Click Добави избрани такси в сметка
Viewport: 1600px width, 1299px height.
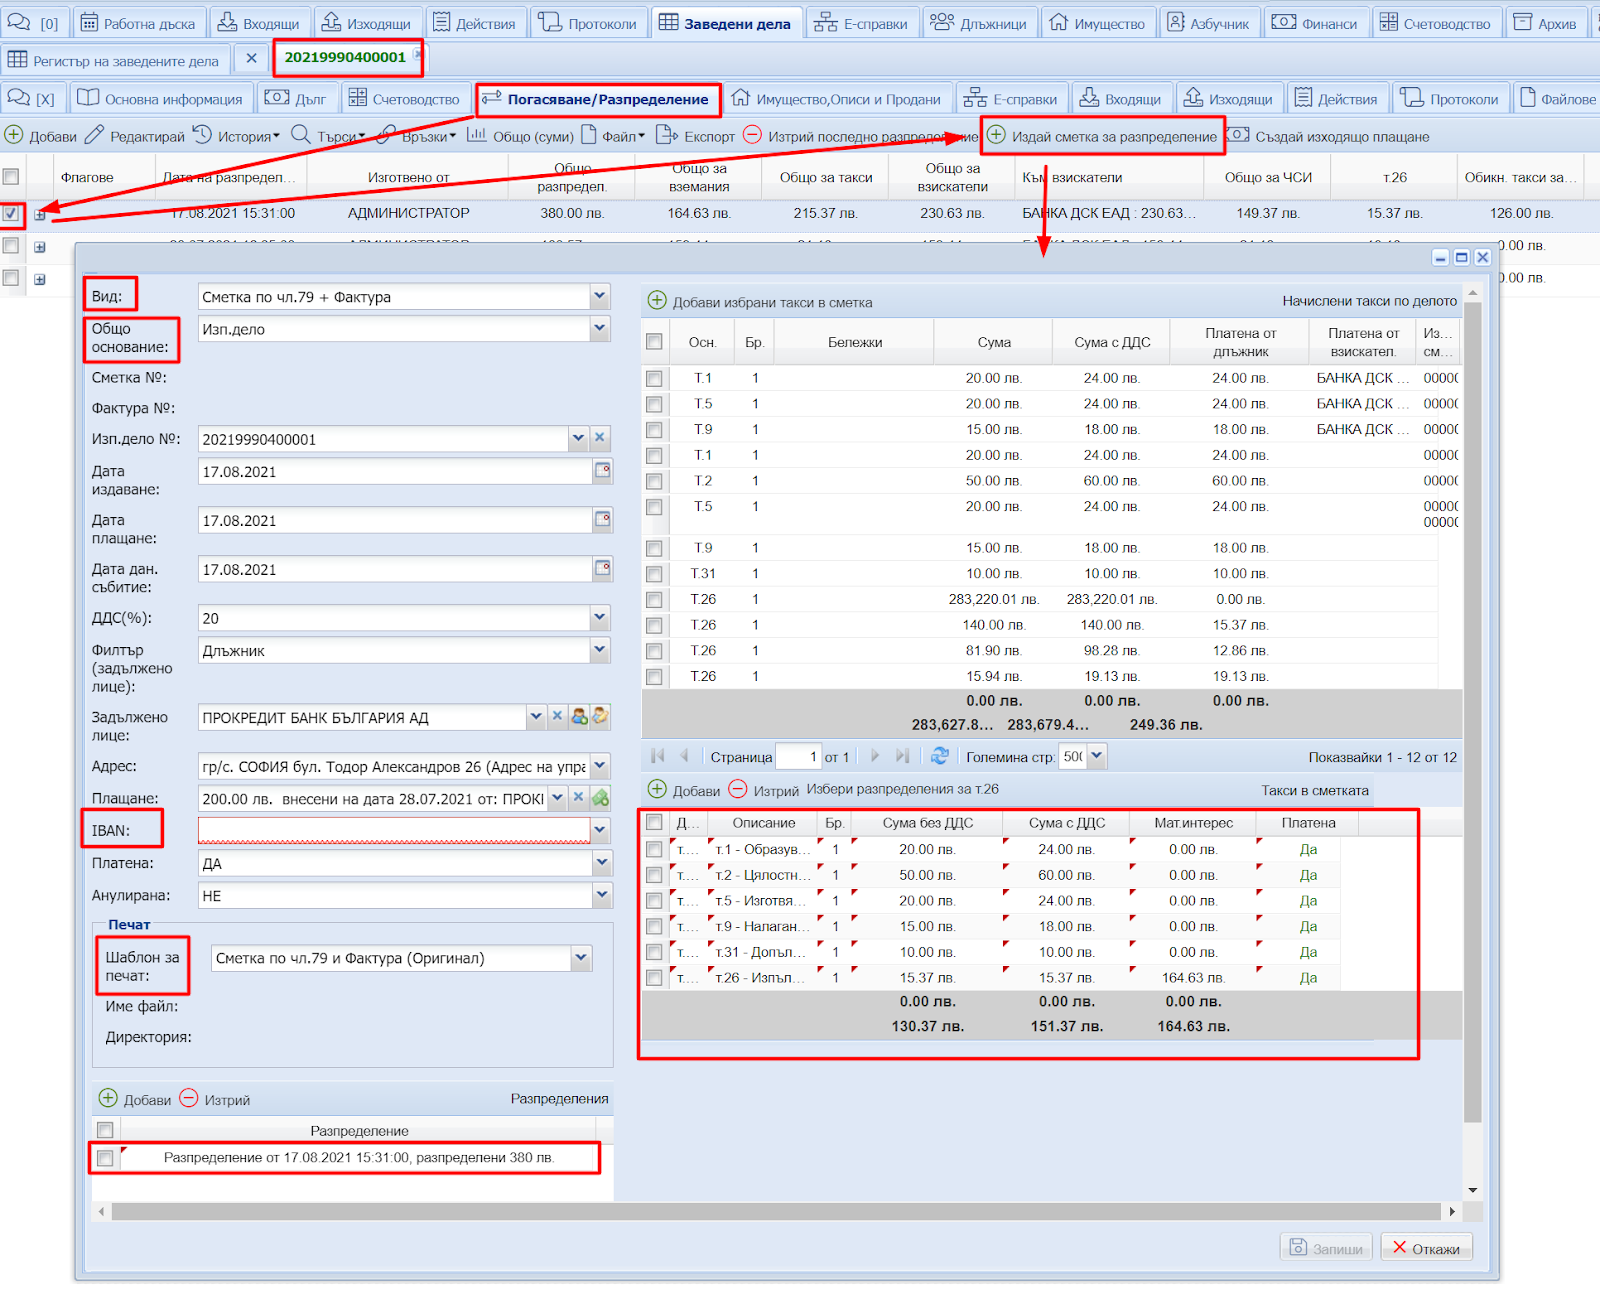pos(761,302)
